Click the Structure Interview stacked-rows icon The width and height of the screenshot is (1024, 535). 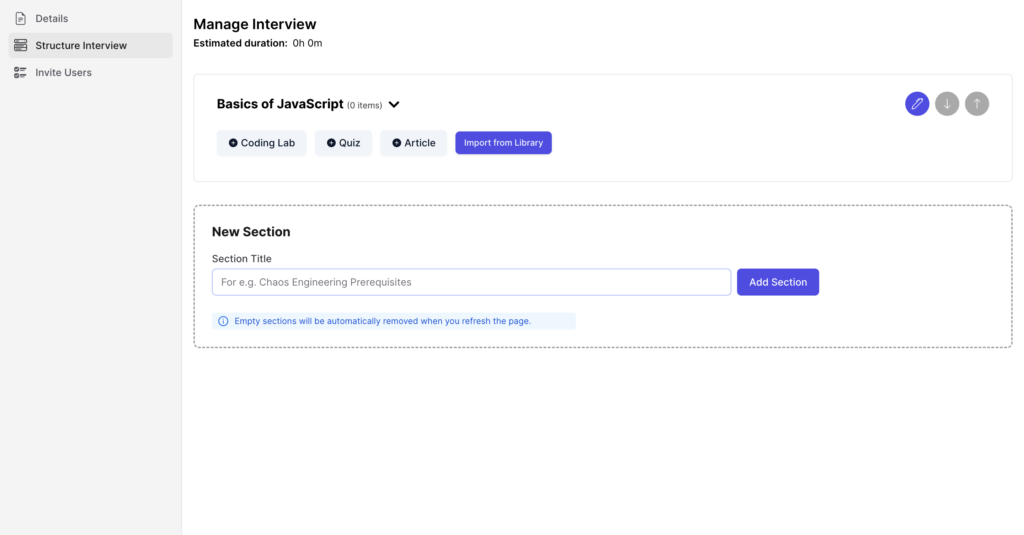coord(20,45)
